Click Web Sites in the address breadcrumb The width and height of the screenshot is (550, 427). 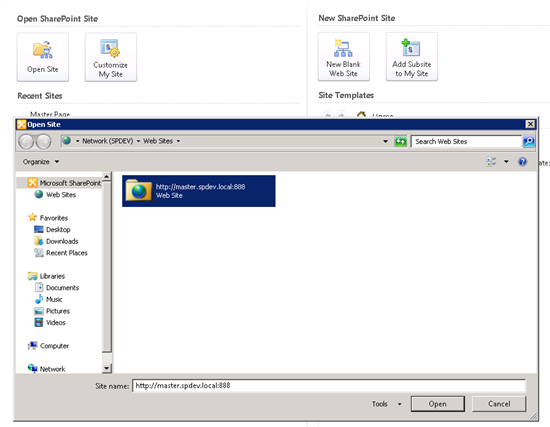click(x=158, y=141)
